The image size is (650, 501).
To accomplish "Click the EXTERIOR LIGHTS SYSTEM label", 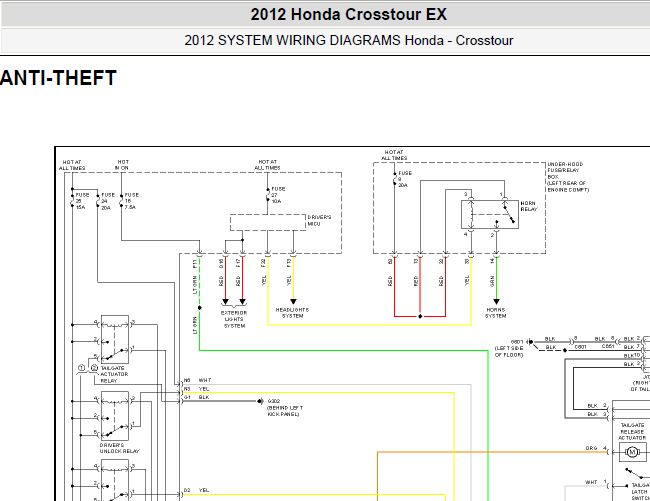I will click(x=234, y=319).
